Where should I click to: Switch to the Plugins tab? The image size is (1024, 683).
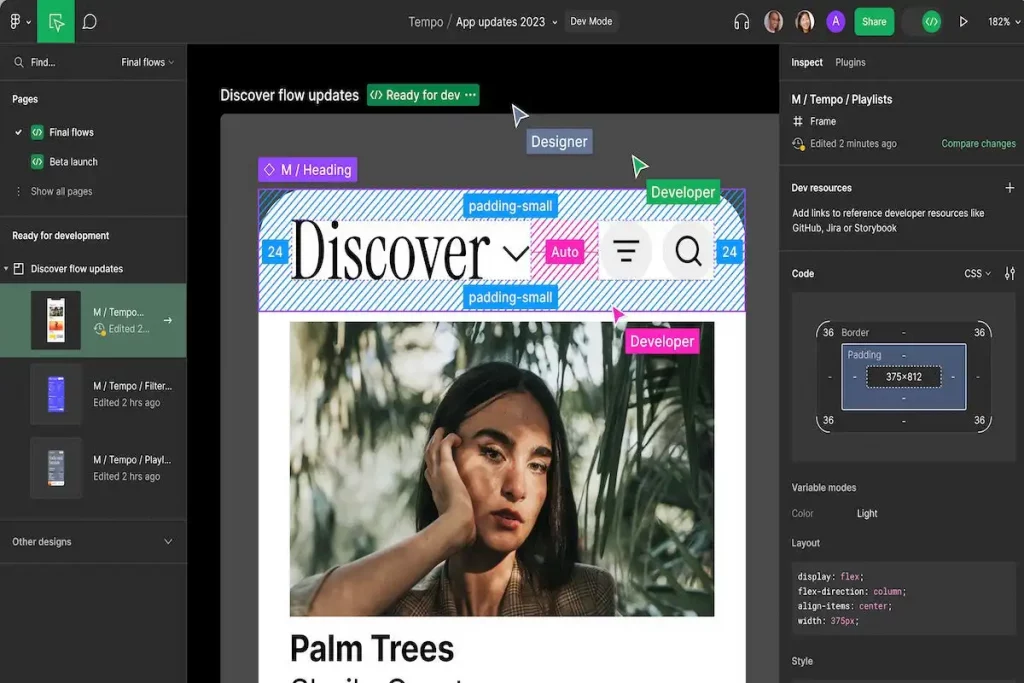pos(850,62)
